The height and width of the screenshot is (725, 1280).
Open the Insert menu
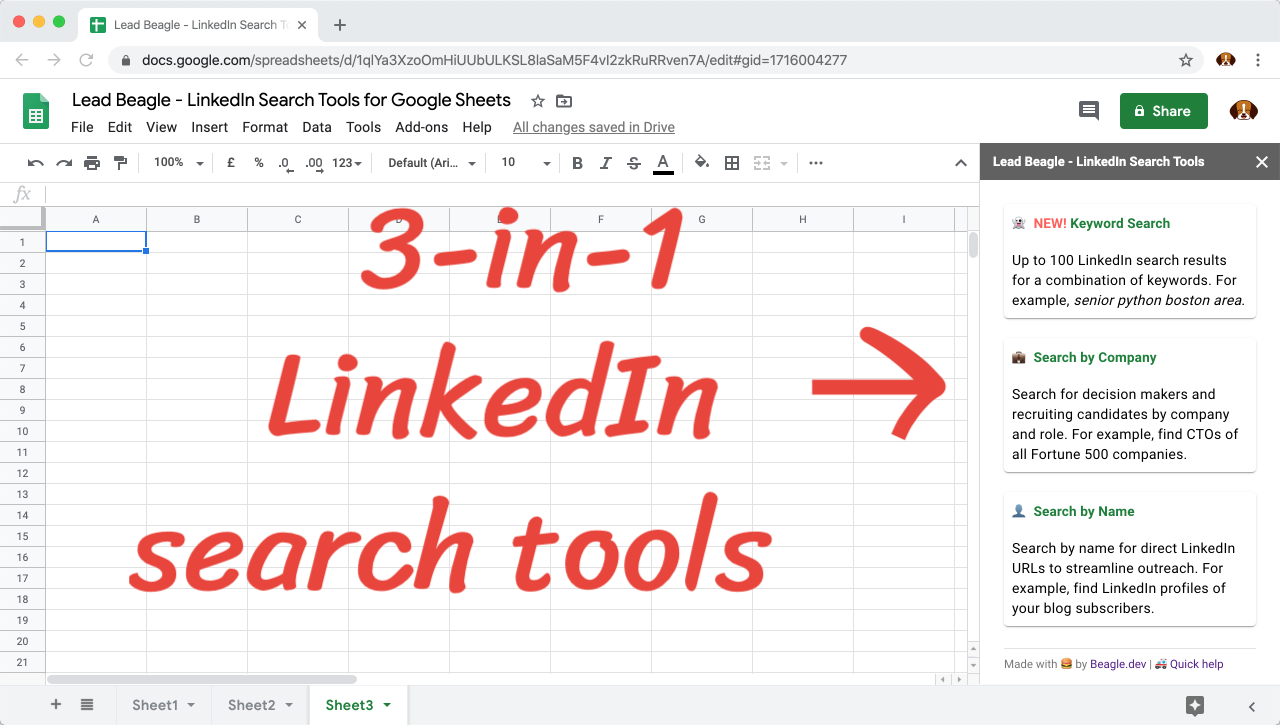pyautogui.click(x=210, y=127)
